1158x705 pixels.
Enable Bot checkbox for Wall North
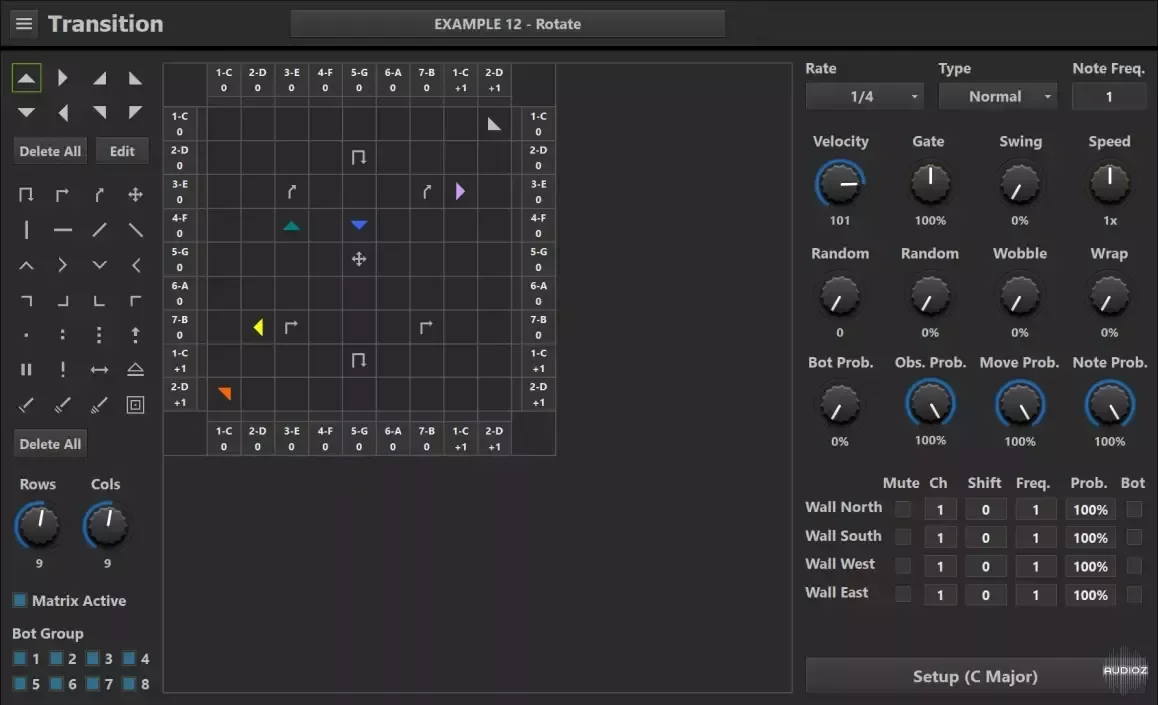pos(1134,509)
